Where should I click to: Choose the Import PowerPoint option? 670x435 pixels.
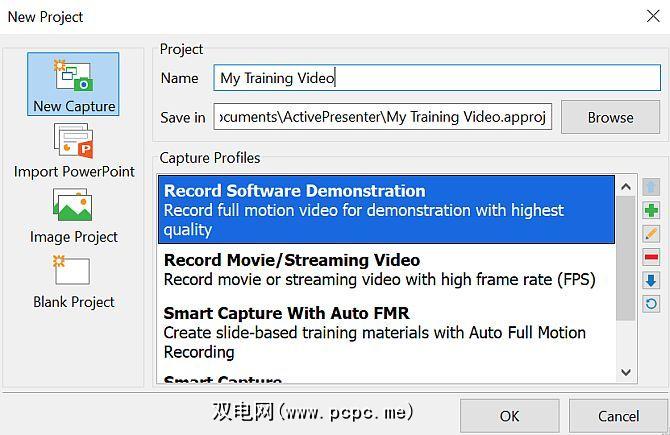point(74,151)
